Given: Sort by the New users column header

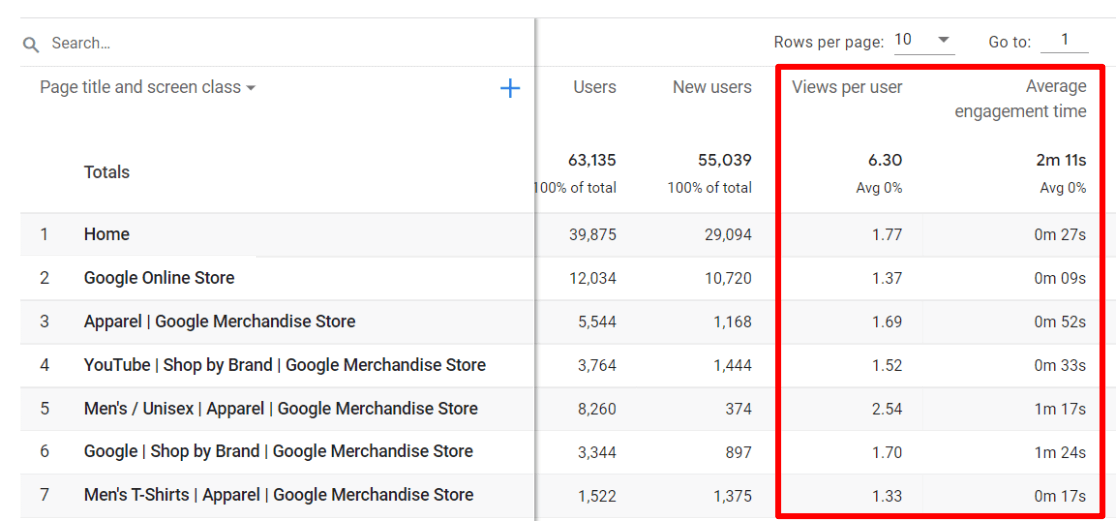Looking at the screenshot, I should point(712,87).
